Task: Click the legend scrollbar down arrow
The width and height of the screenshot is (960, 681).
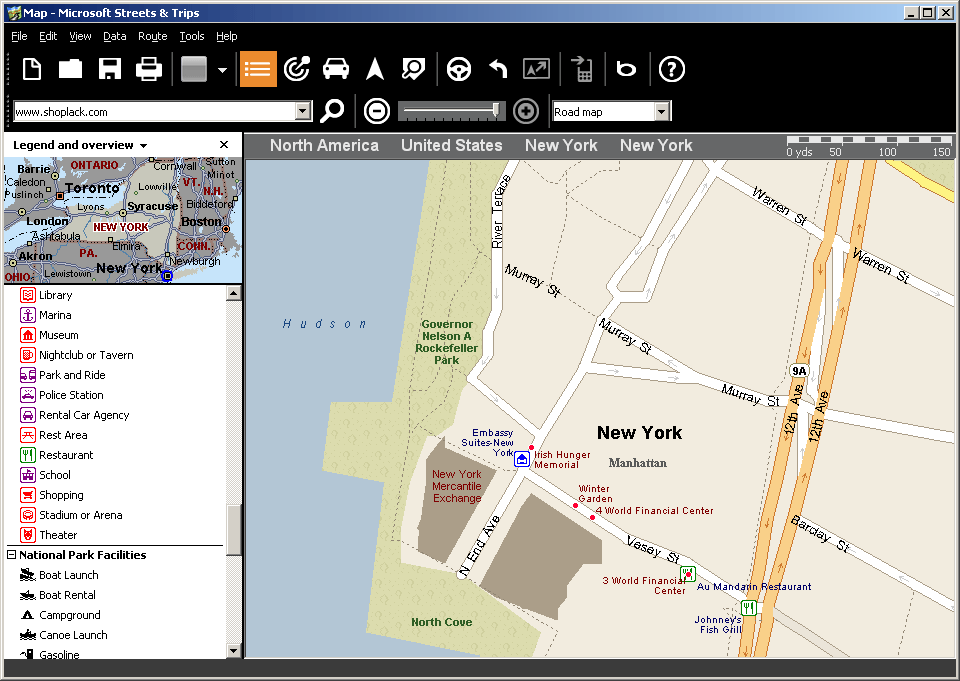Action: [x=233, y=650]
